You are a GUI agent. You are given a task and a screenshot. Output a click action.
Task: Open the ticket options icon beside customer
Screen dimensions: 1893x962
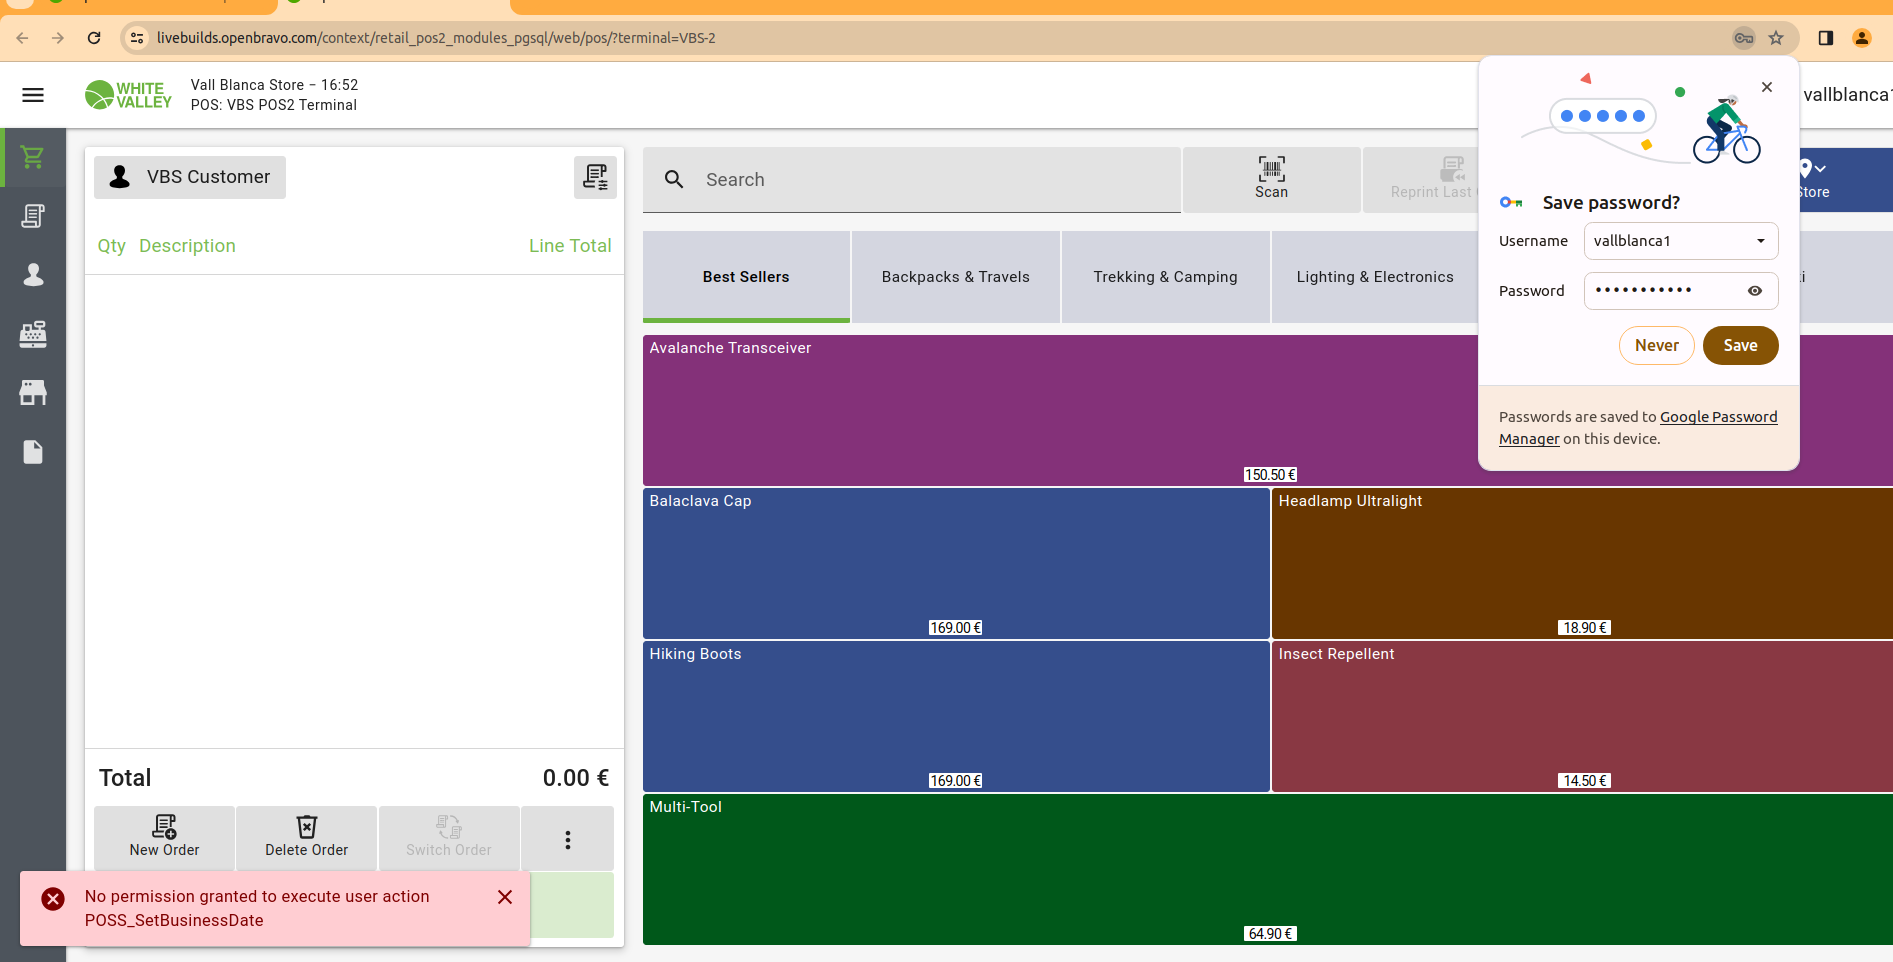pos(595,177)
